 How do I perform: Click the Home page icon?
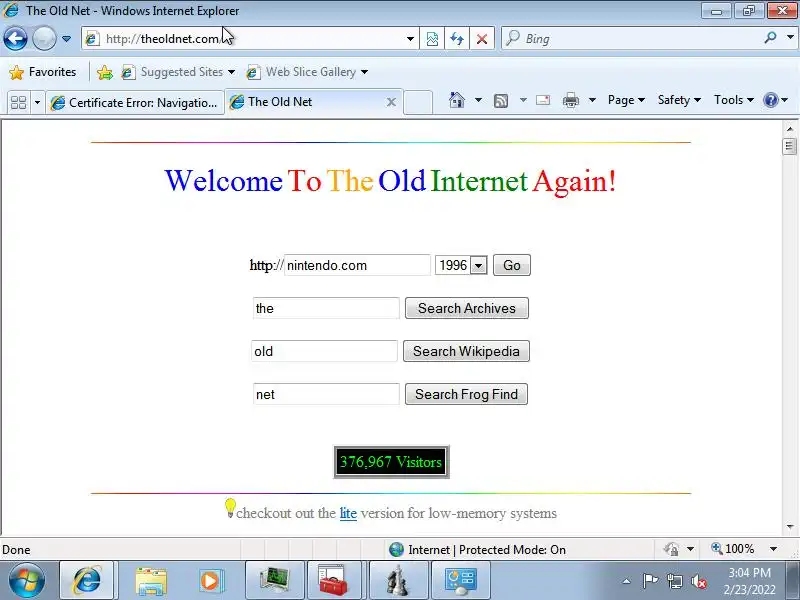(457, 100)
